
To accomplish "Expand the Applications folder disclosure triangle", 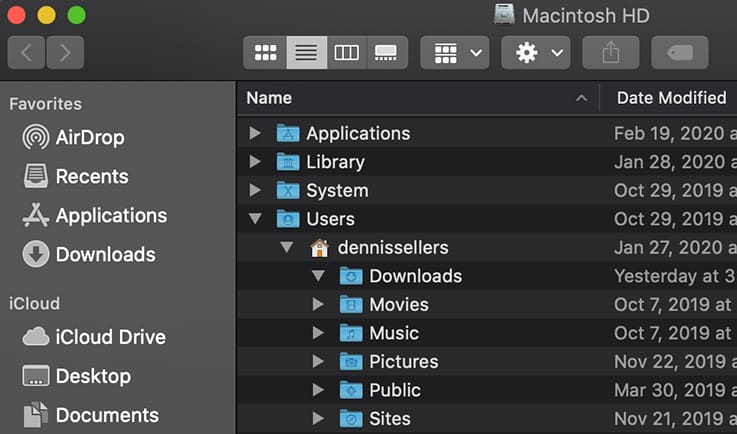I will point(255,133).
